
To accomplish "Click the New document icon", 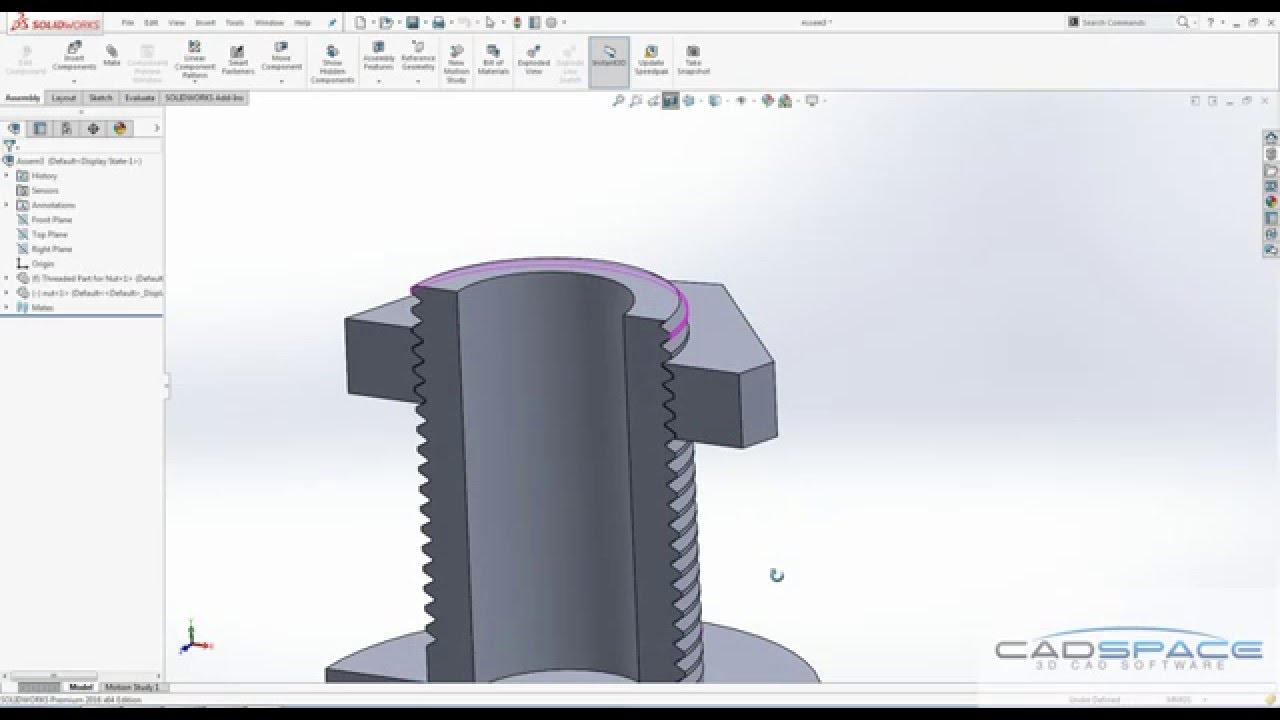I will [360, 22].
